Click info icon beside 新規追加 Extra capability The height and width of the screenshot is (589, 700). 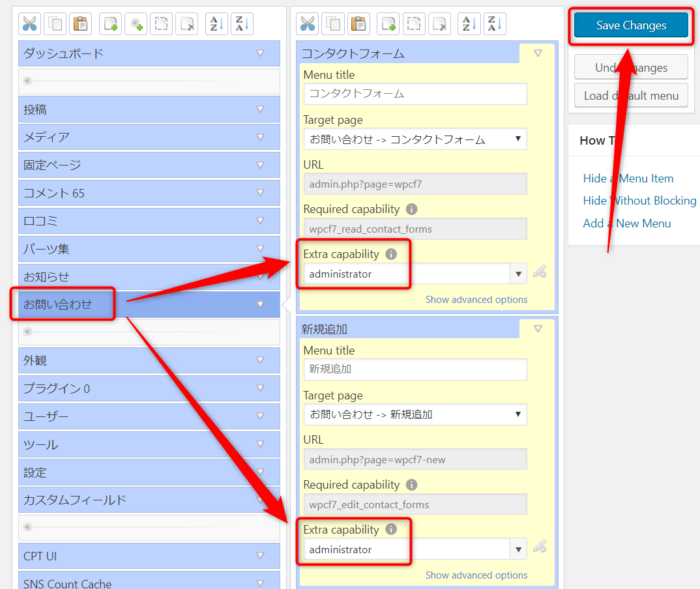[x=391, y=530]
